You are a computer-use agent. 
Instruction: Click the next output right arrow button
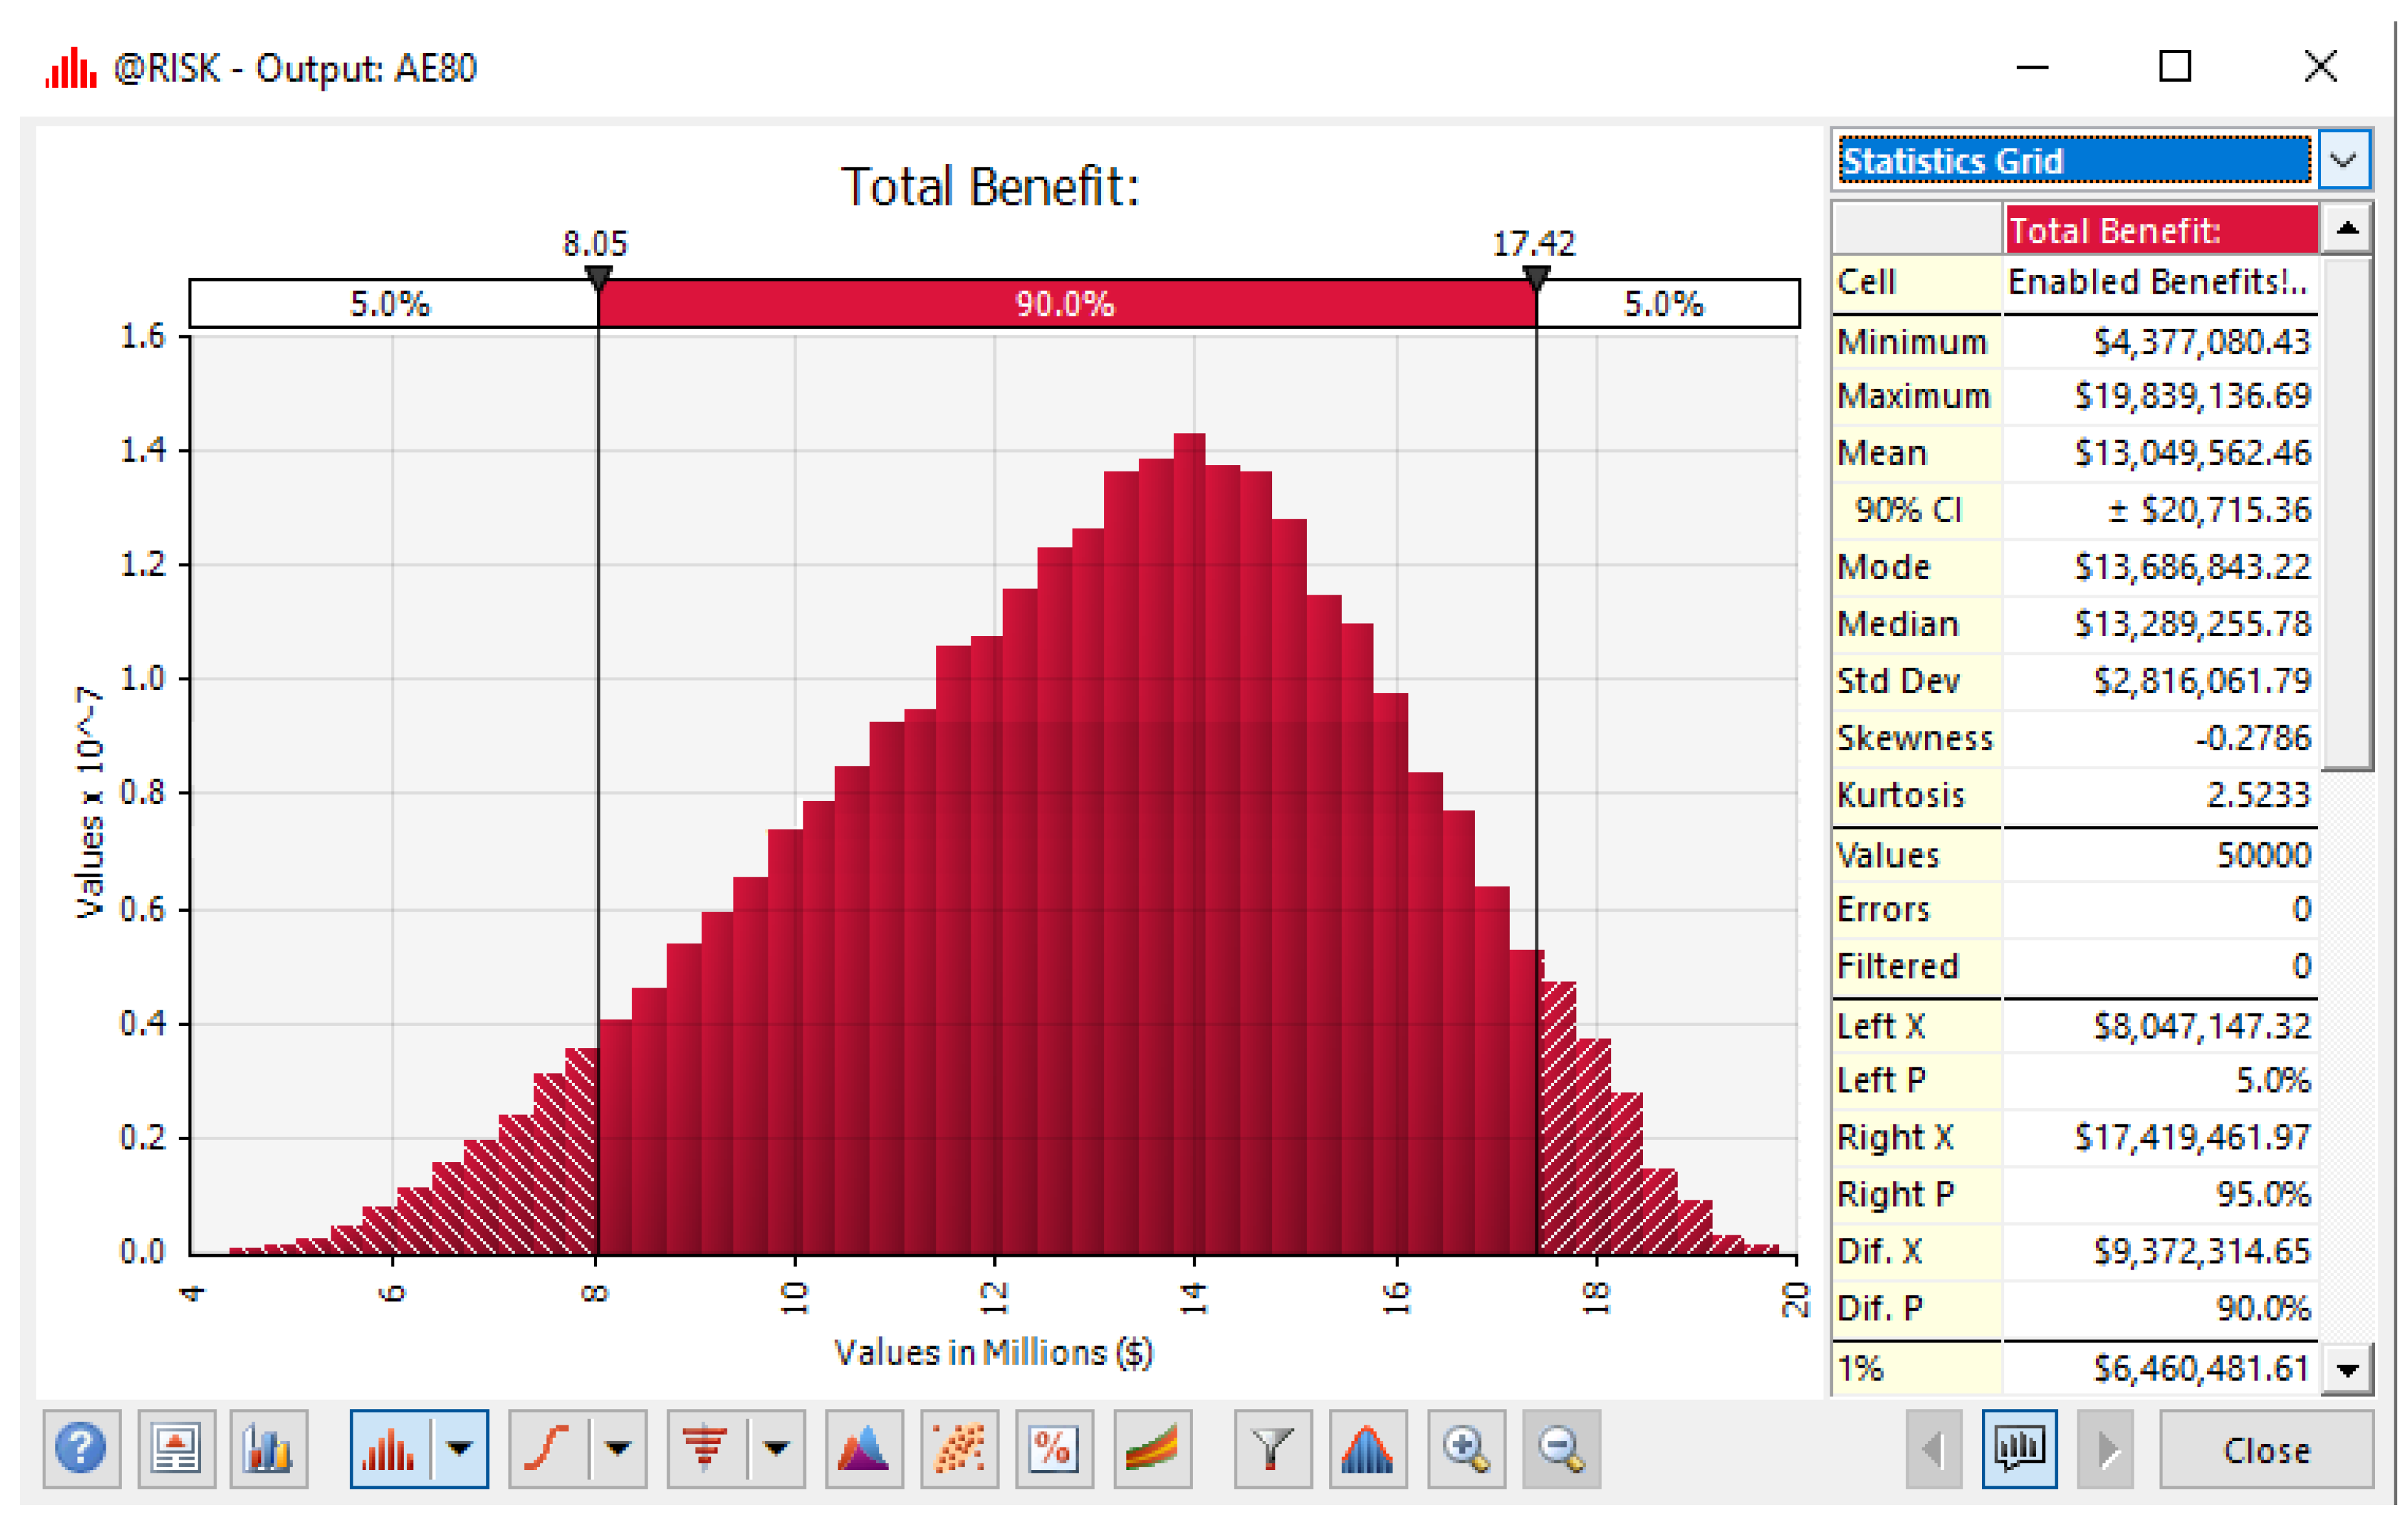(x=2106, y=1448)
